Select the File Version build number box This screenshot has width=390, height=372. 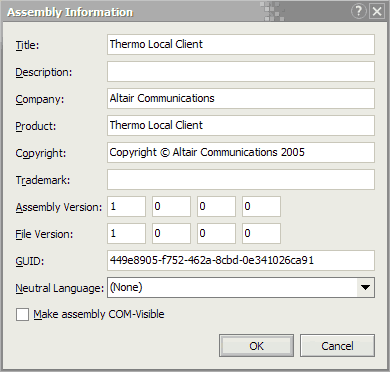[216, 234]
